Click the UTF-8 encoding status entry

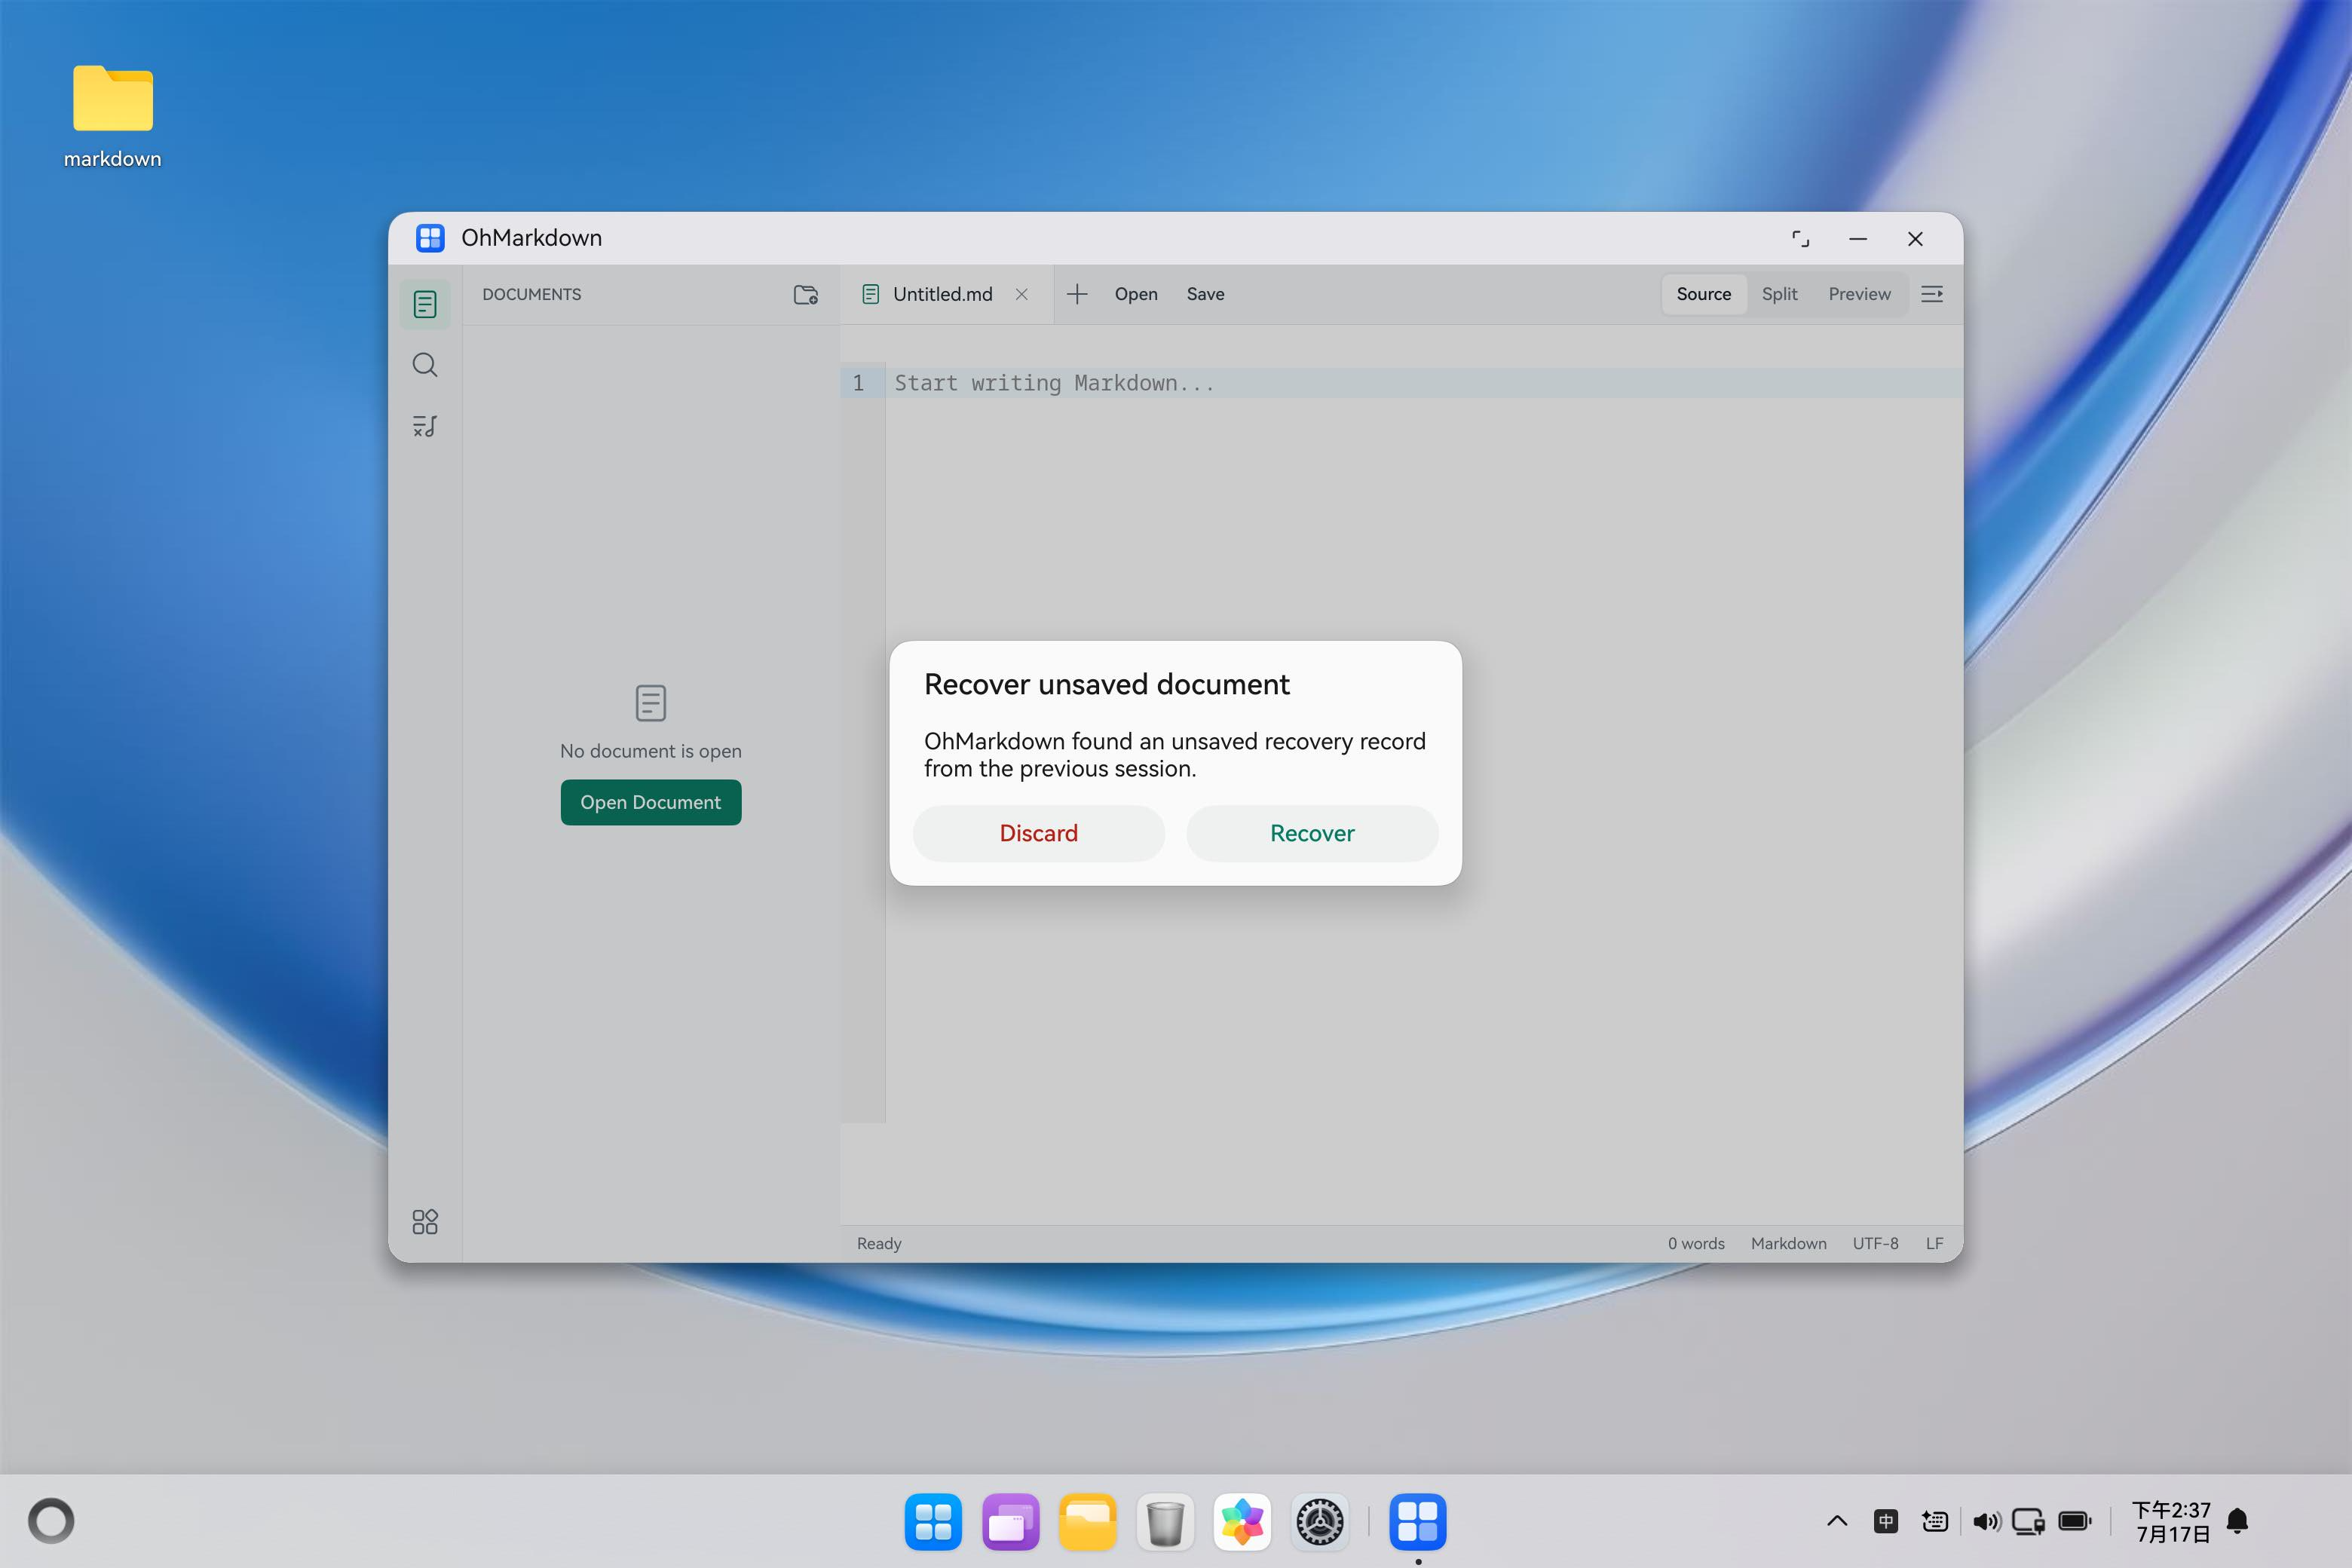tap(1875, 1243)
